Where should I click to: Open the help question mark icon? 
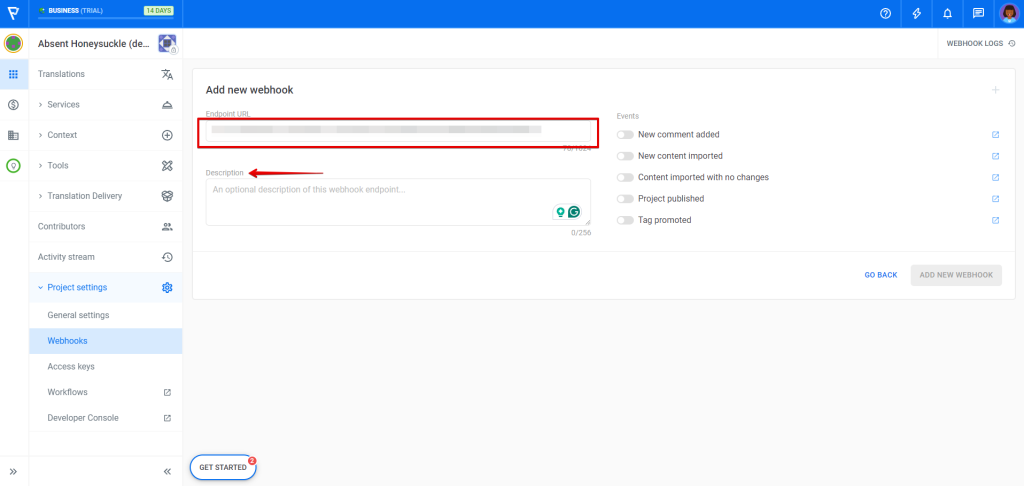(885, 14)
